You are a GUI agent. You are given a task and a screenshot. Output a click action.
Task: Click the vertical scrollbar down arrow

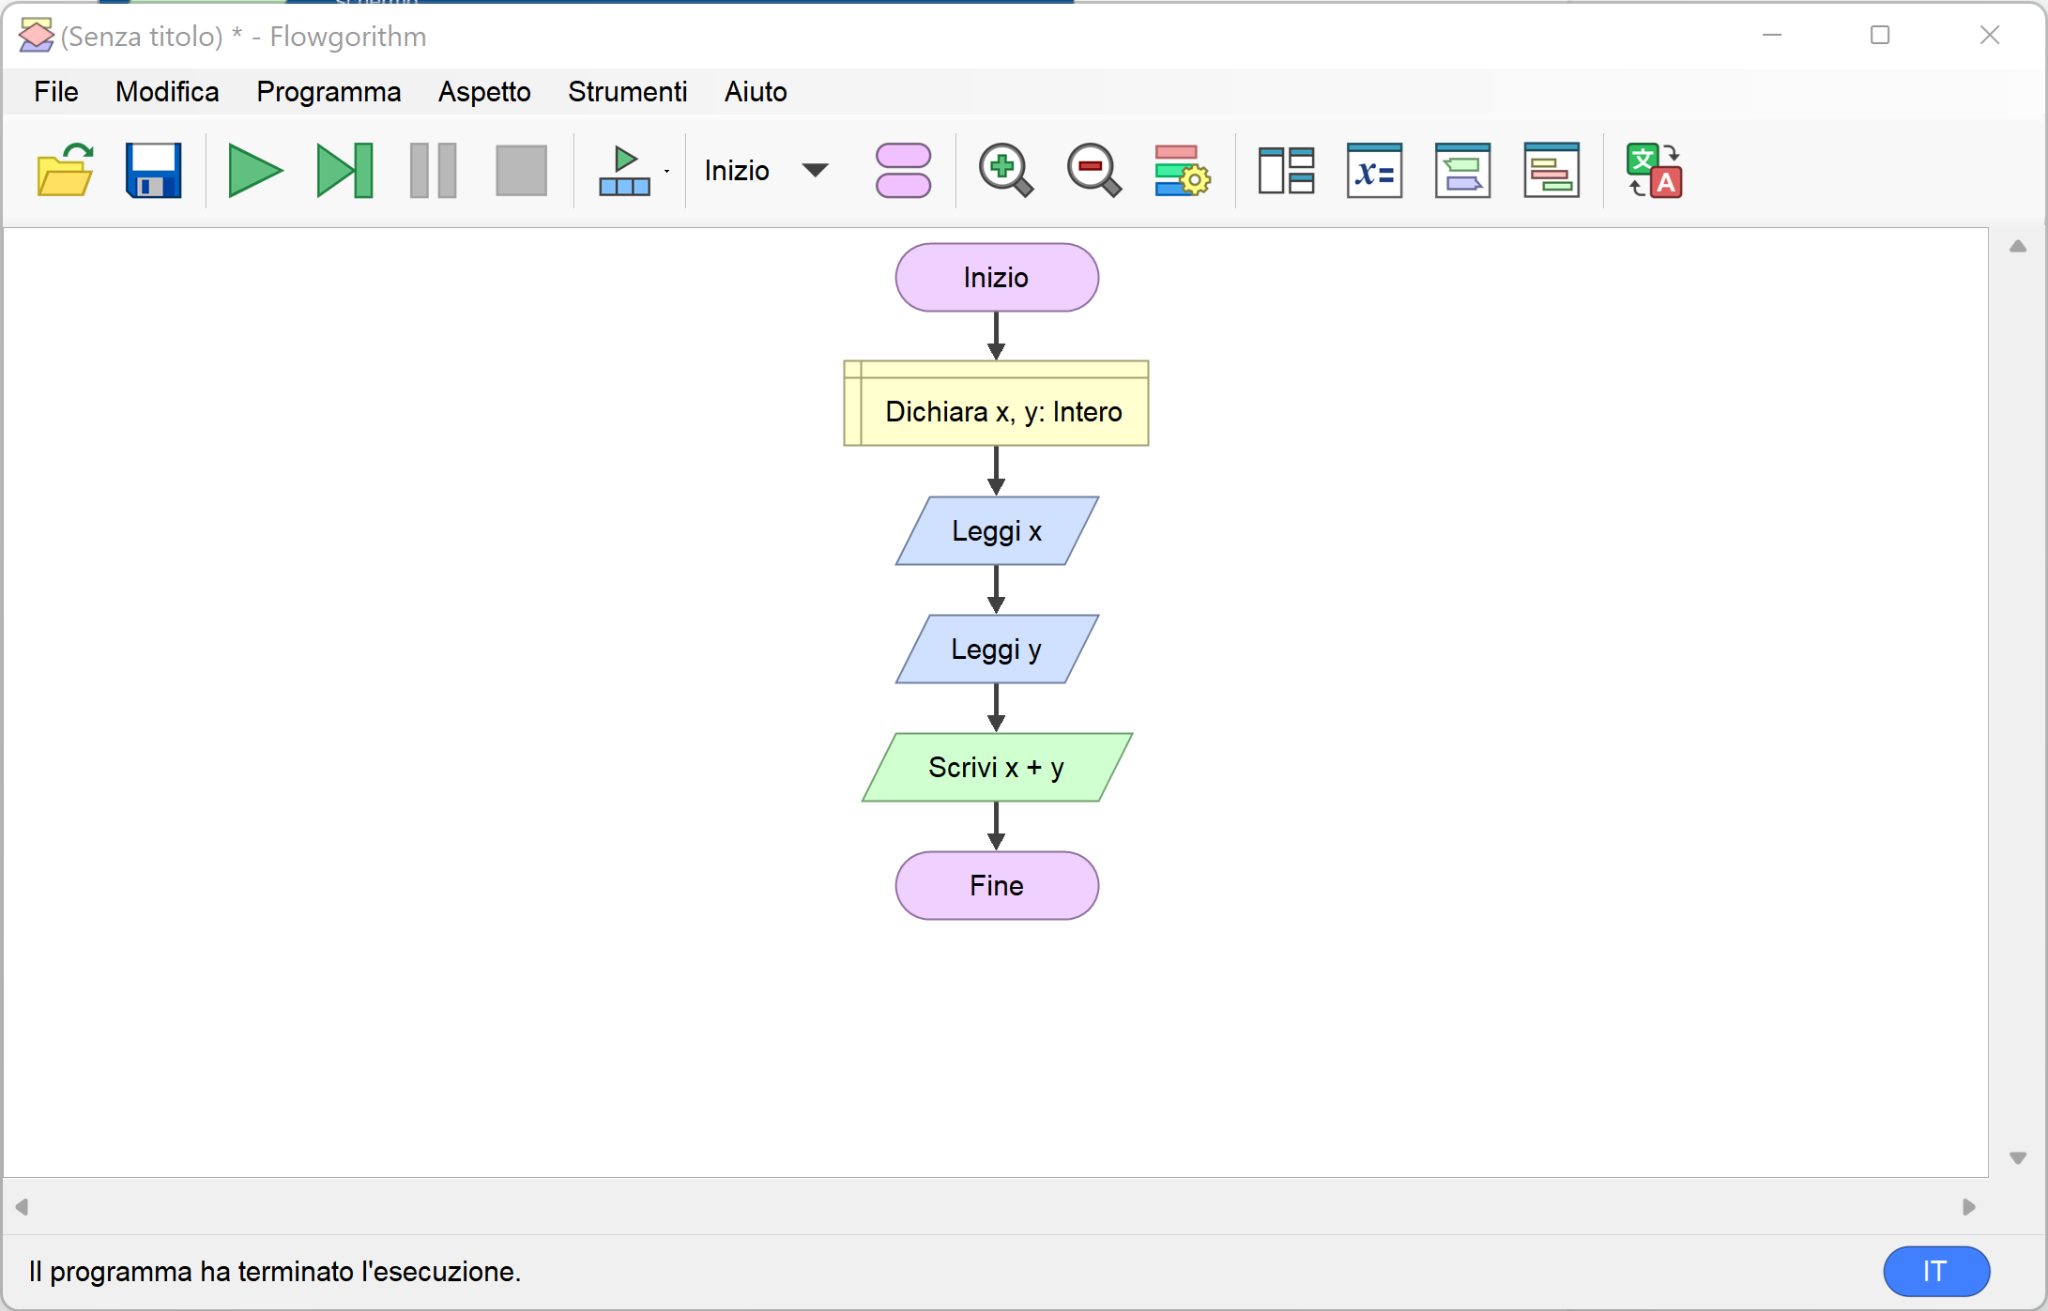point(2018,1158)
